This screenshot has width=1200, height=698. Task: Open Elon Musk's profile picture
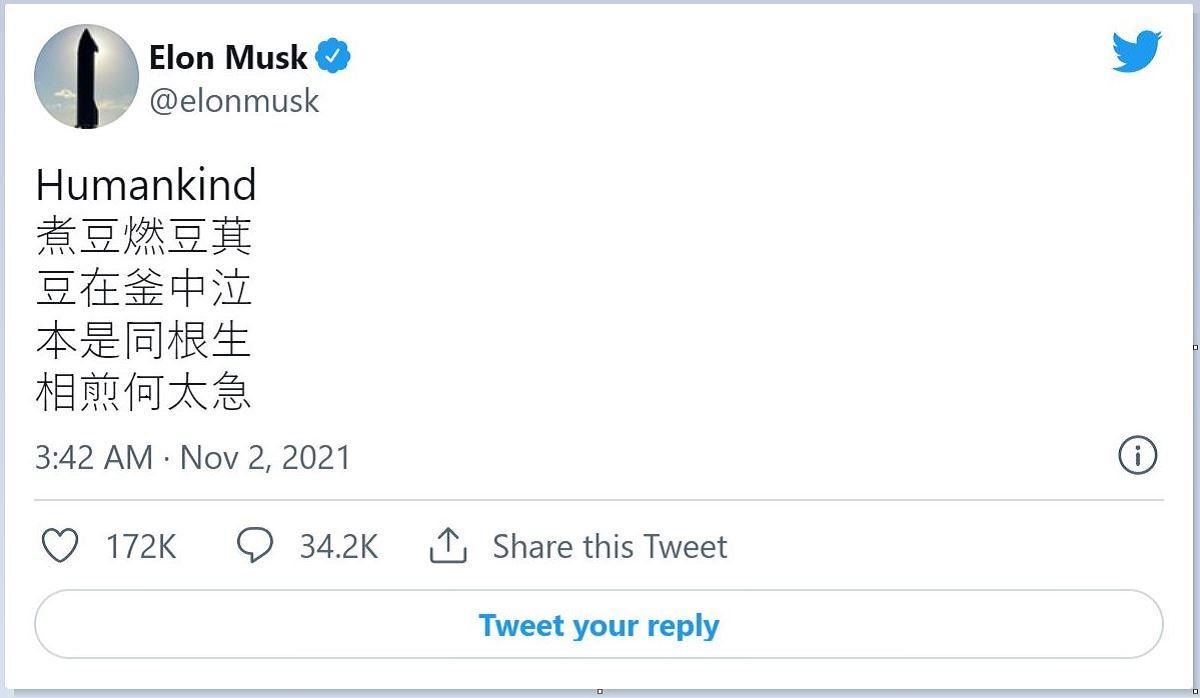[86, 77]
